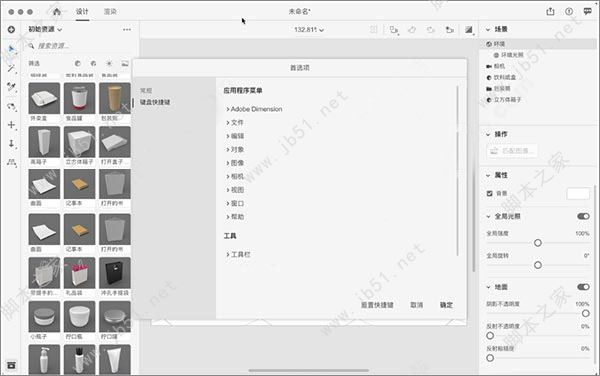Expand the 对象 shortcuts group
The width and height of the screenshot is (600, 376).
tap(235, 149)
